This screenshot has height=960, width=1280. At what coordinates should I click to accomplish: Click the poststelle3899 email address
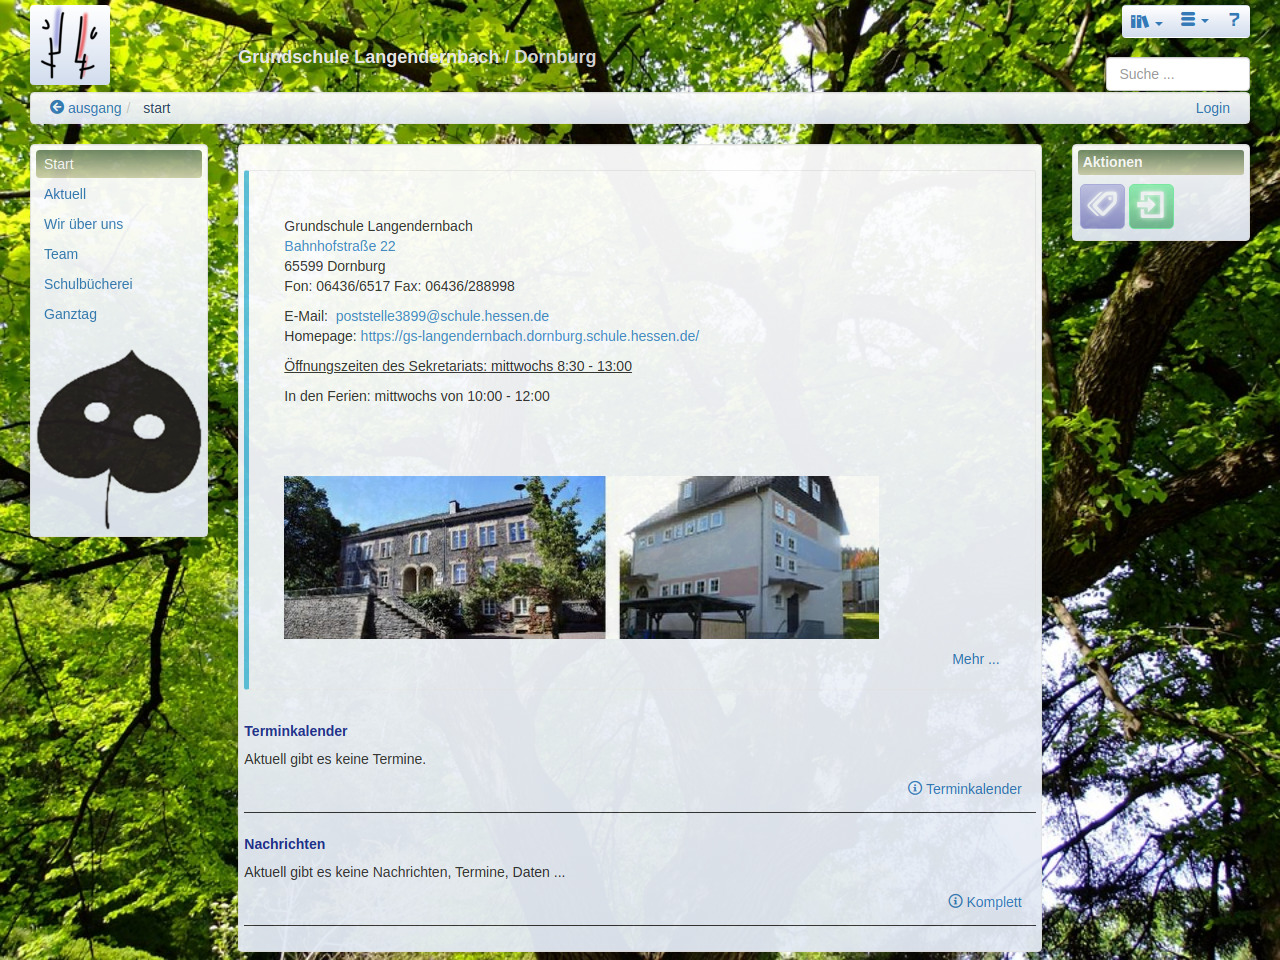click(x=442, y=316)
